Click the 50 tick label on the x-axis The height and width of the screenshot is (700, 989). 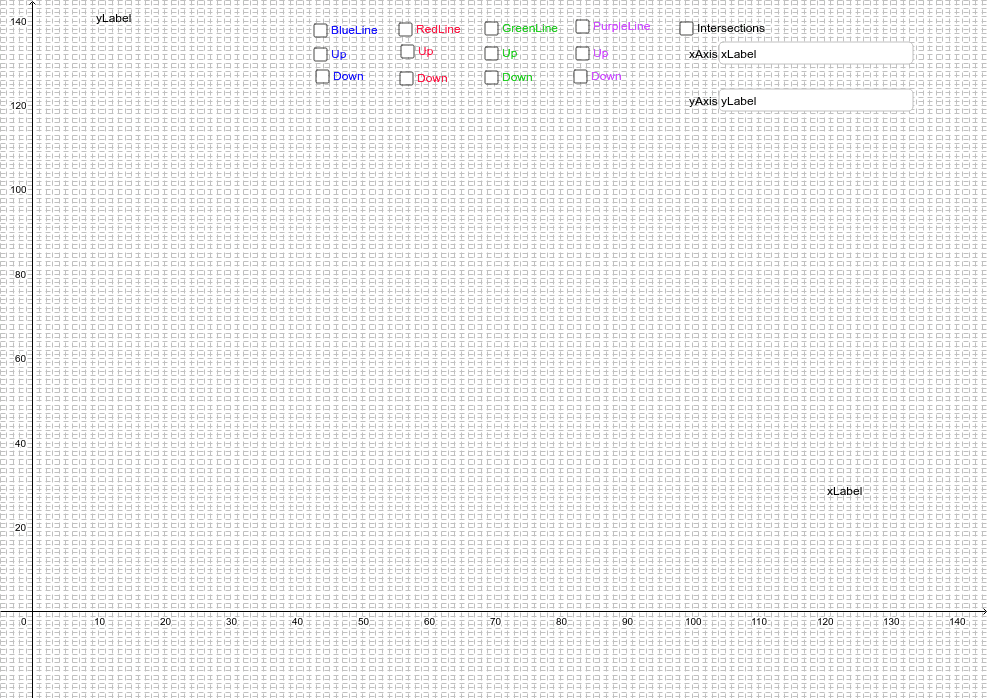click(x=363, y=622)
